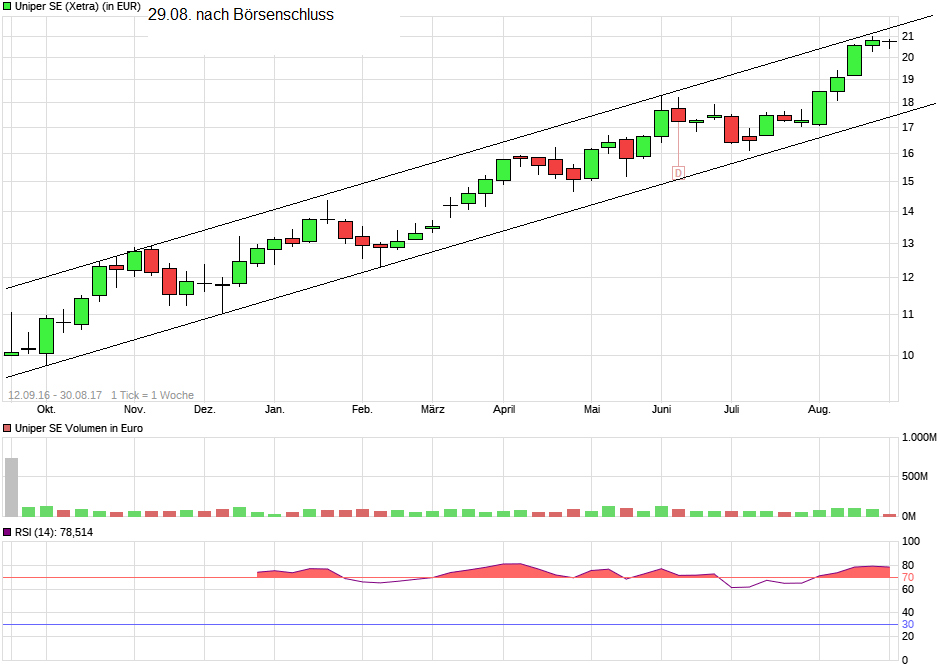
Task: Click the 'RSI (14): 78,514' label
Action: (x=54, y=532)
